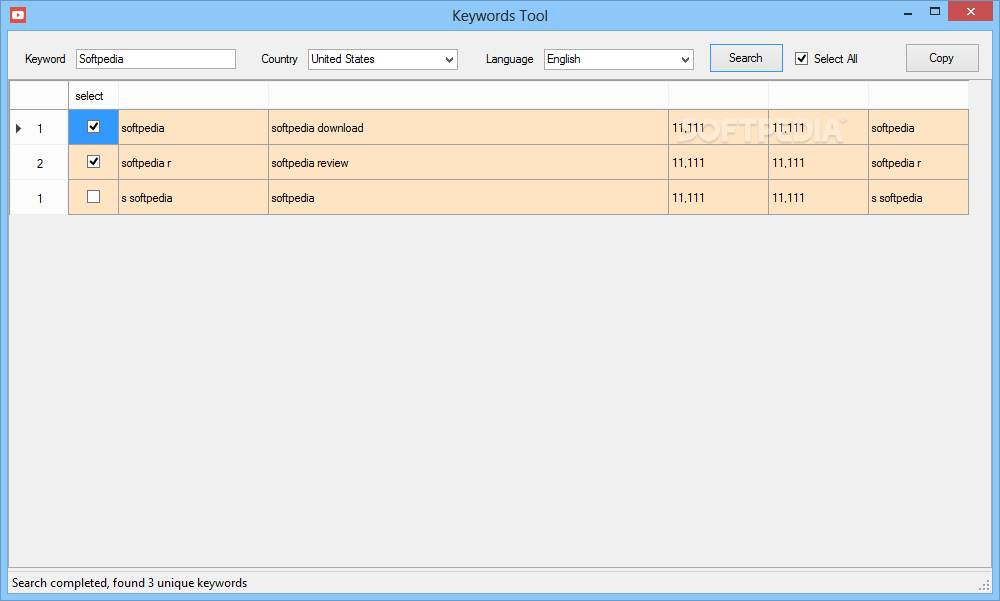Select the row header numbered 2
Viewport: 1000px width, 601px height.
tap(39, 163)
